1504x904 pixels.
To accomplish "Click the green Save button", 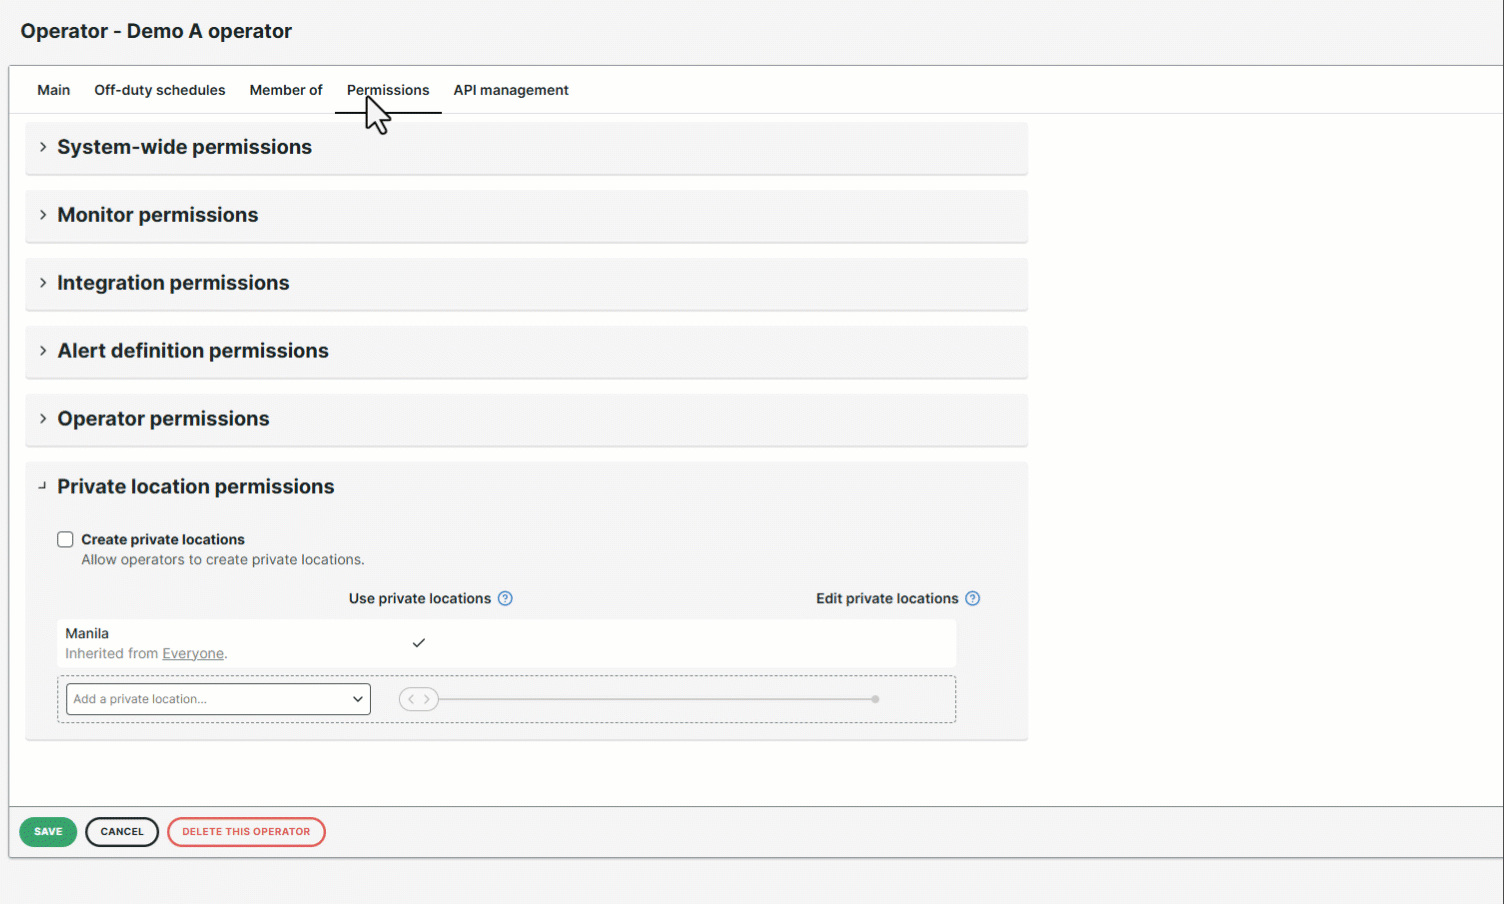I will point(48,832).
